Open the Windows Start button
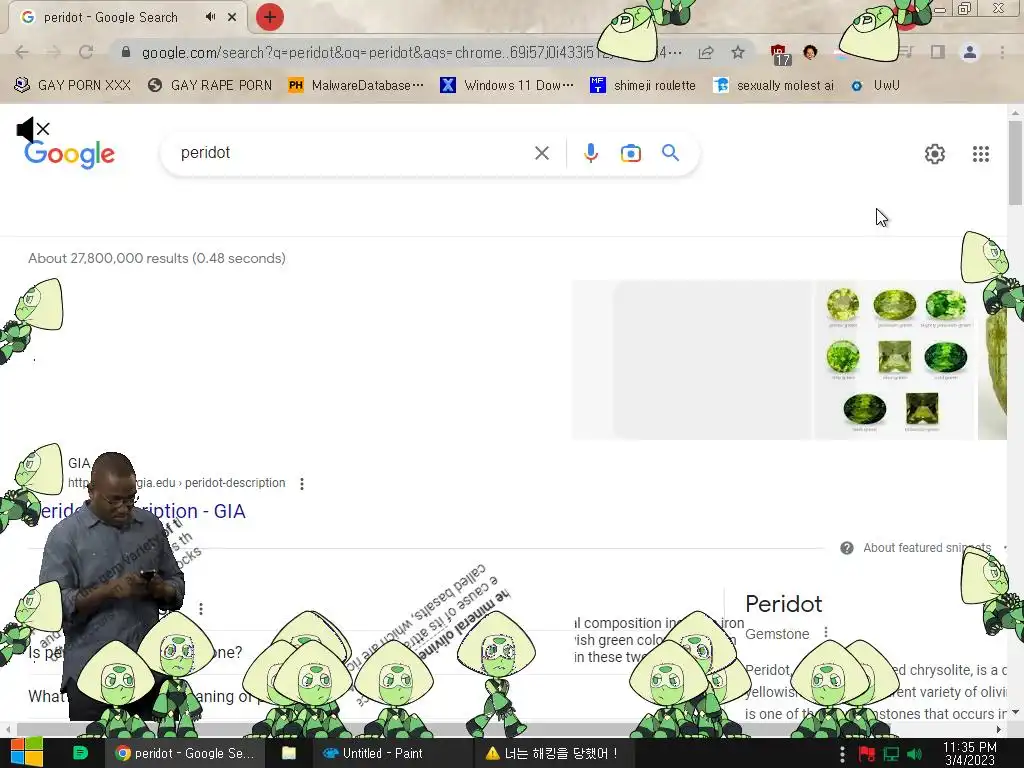 (x=27, y=753)
